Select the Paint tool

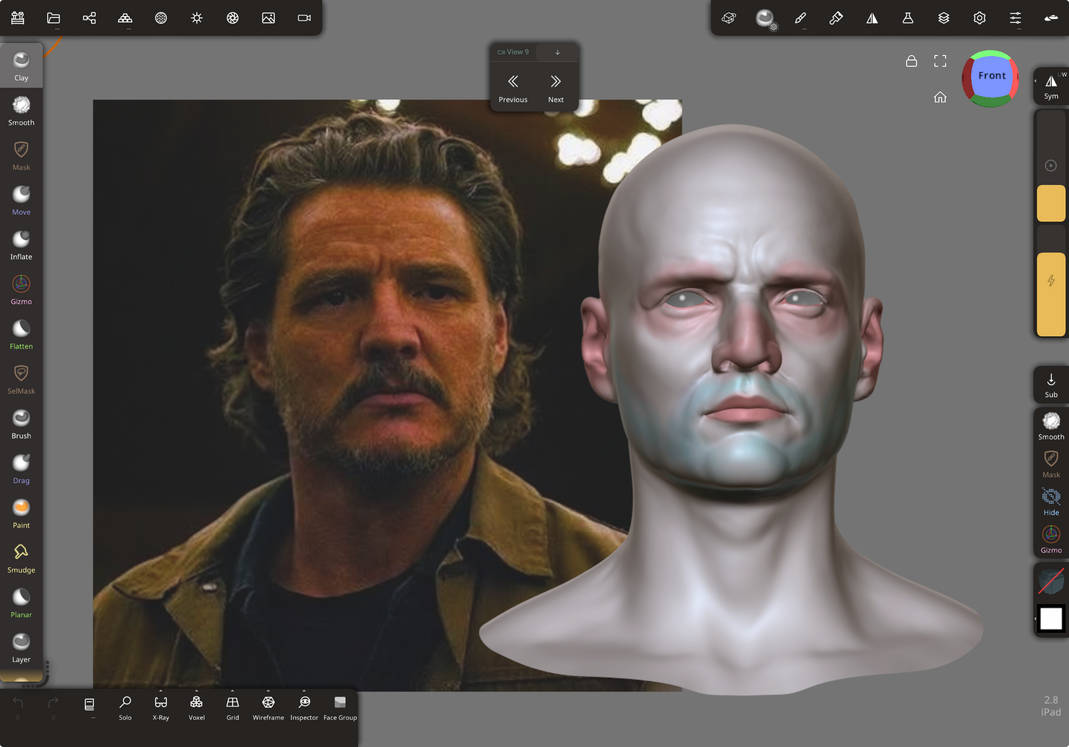coord(21,513)
